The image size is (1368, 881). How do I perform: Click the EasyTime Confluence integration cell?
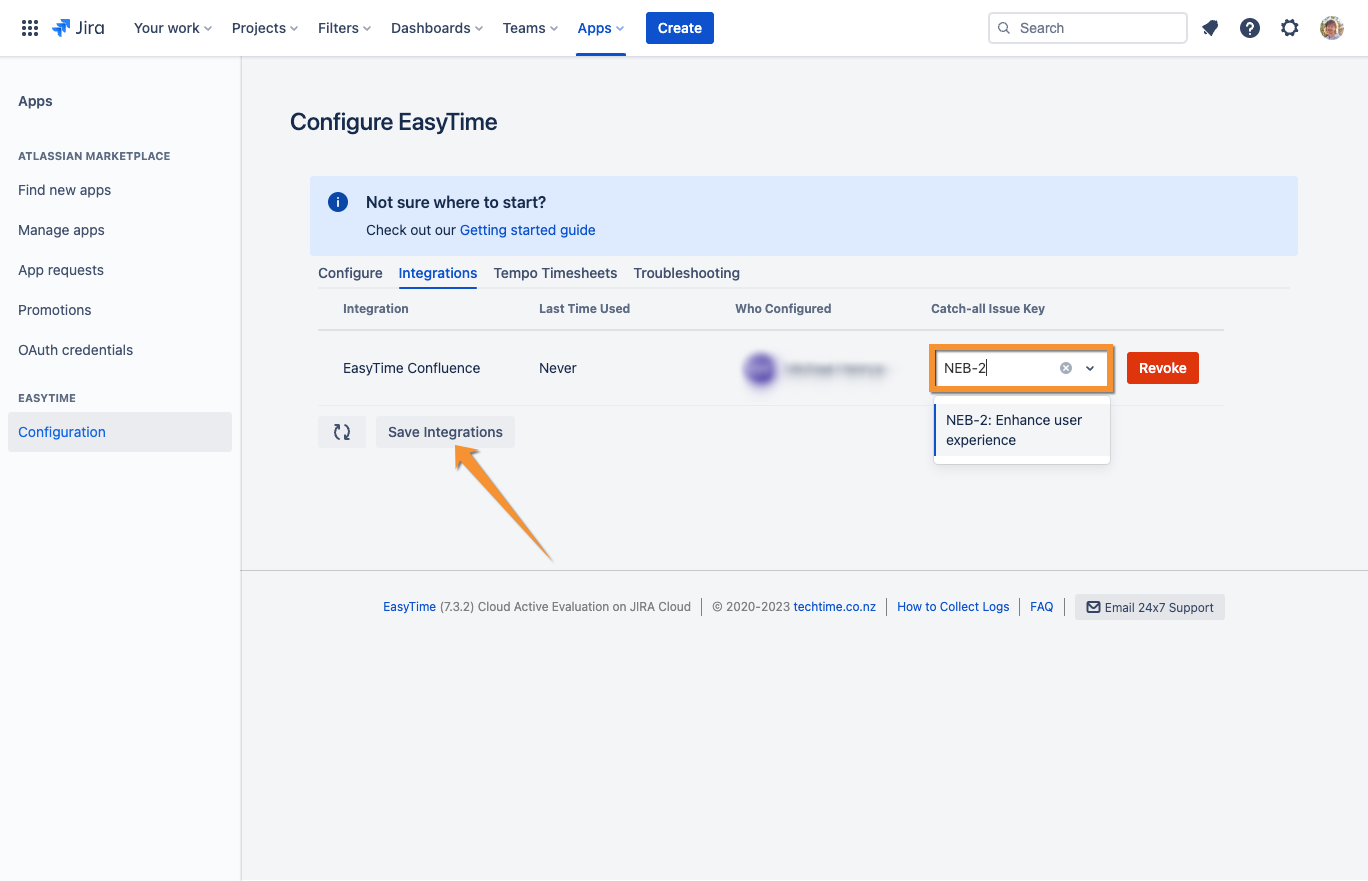coord(411,368)
